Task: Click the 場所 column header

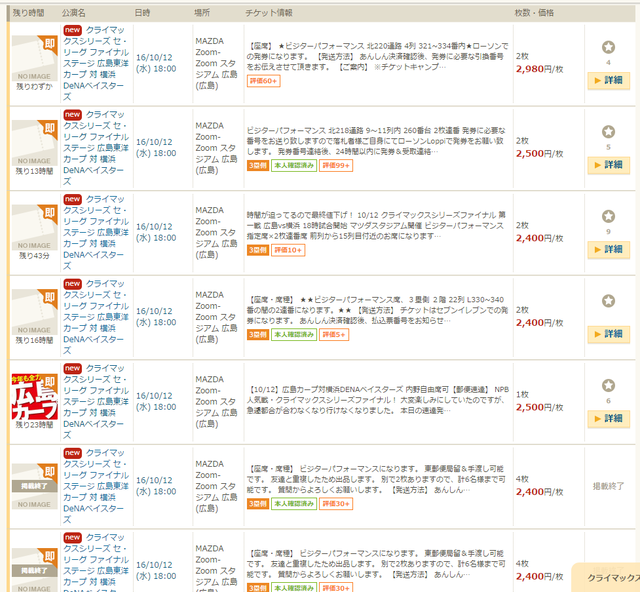Action: [202, 13]
